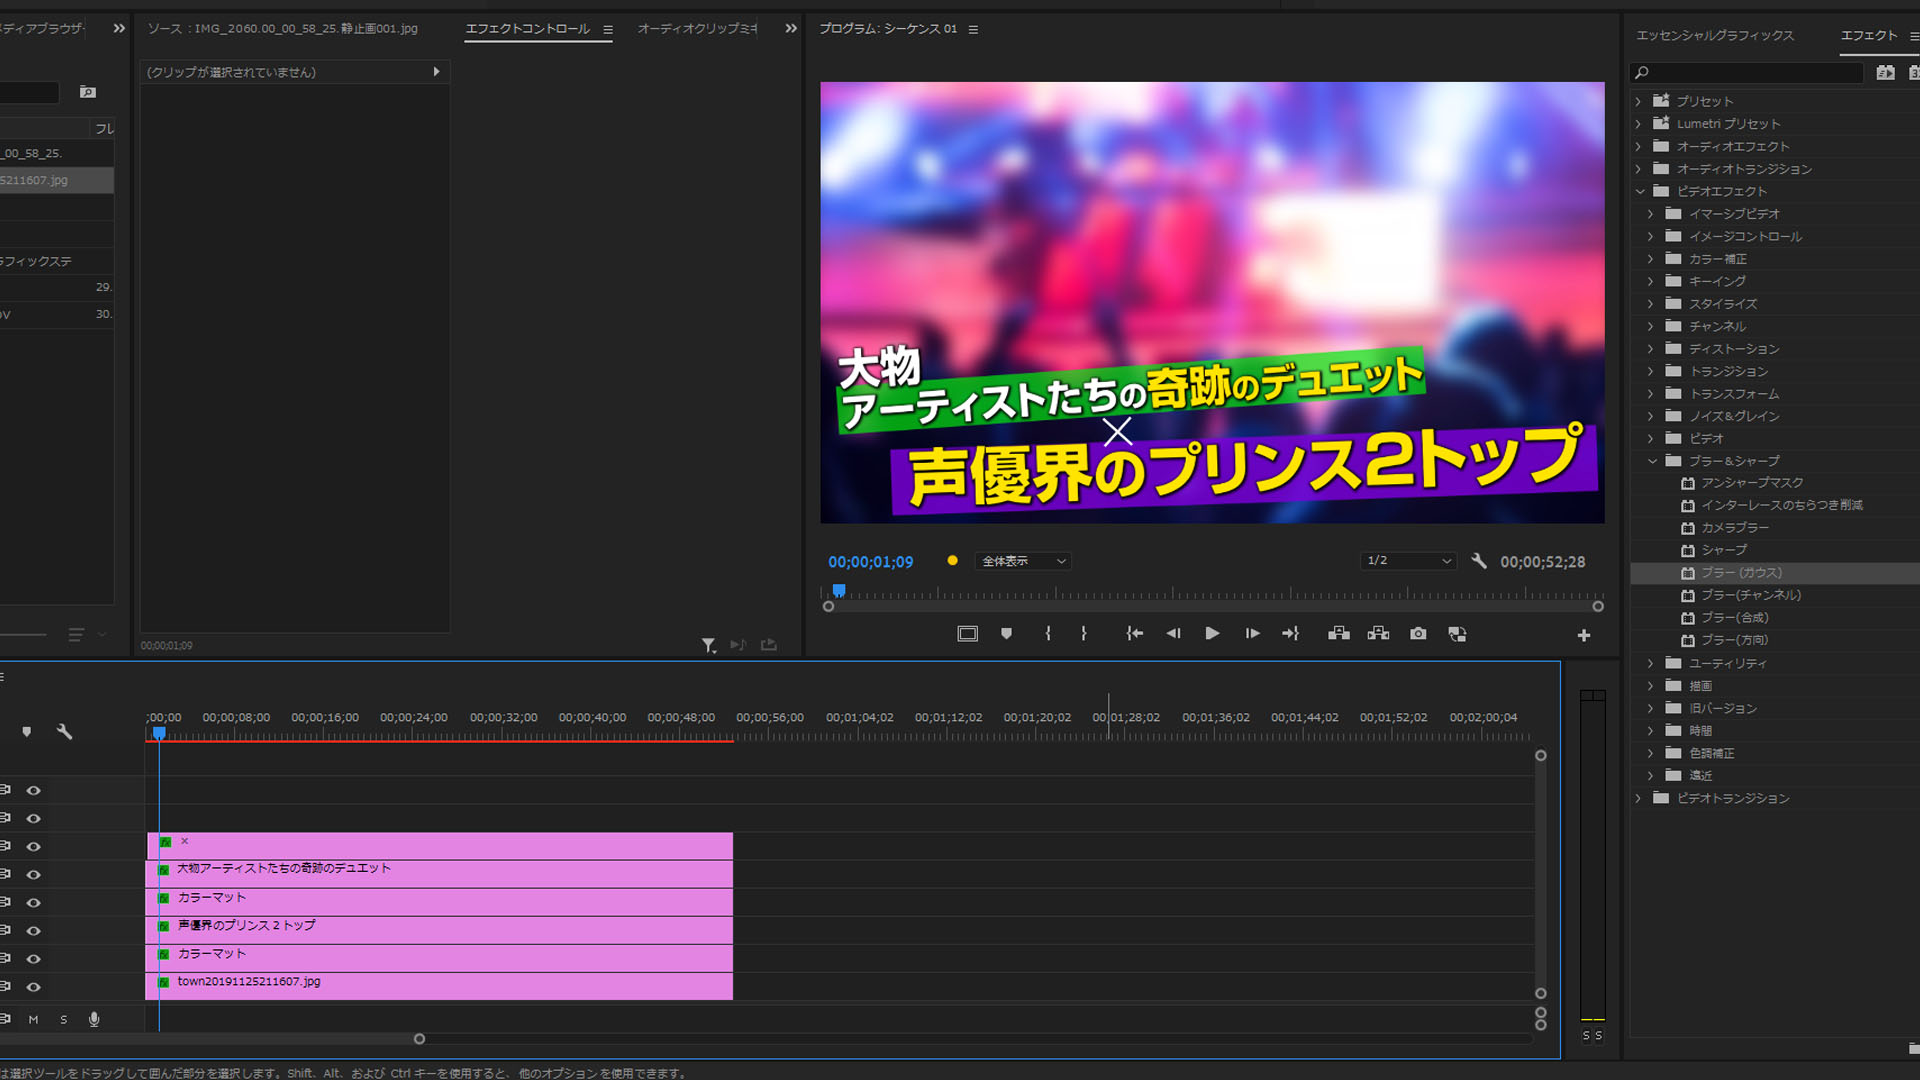This screenshot has width=1920, height=1080.
Task: Toggle eye icon for 大物アーティスト track
Action: point(33,875)
